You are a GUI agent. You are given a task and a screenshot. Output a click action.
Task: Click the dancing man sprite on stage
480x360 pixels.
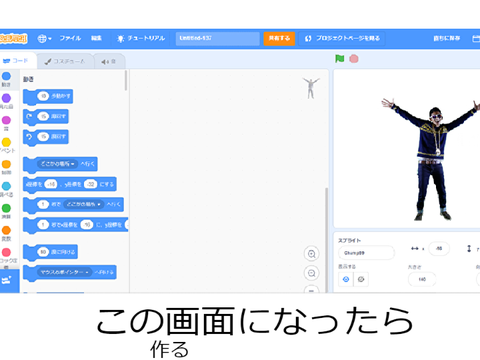[432, 159]
